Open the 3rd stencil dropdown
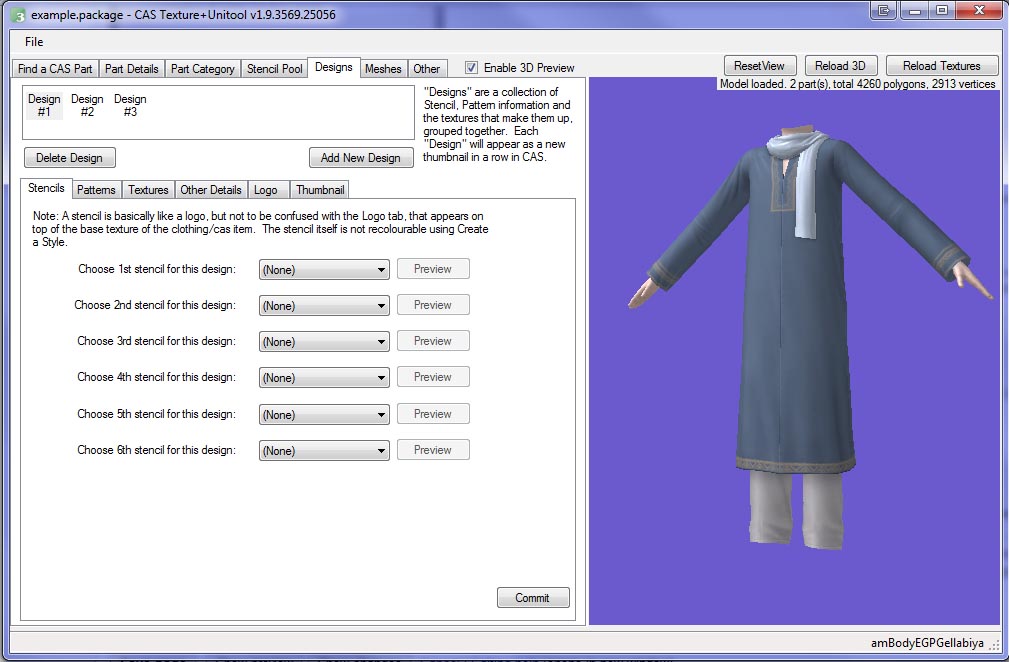Screen dimensions: 1009x662 (x=324, y=342)
